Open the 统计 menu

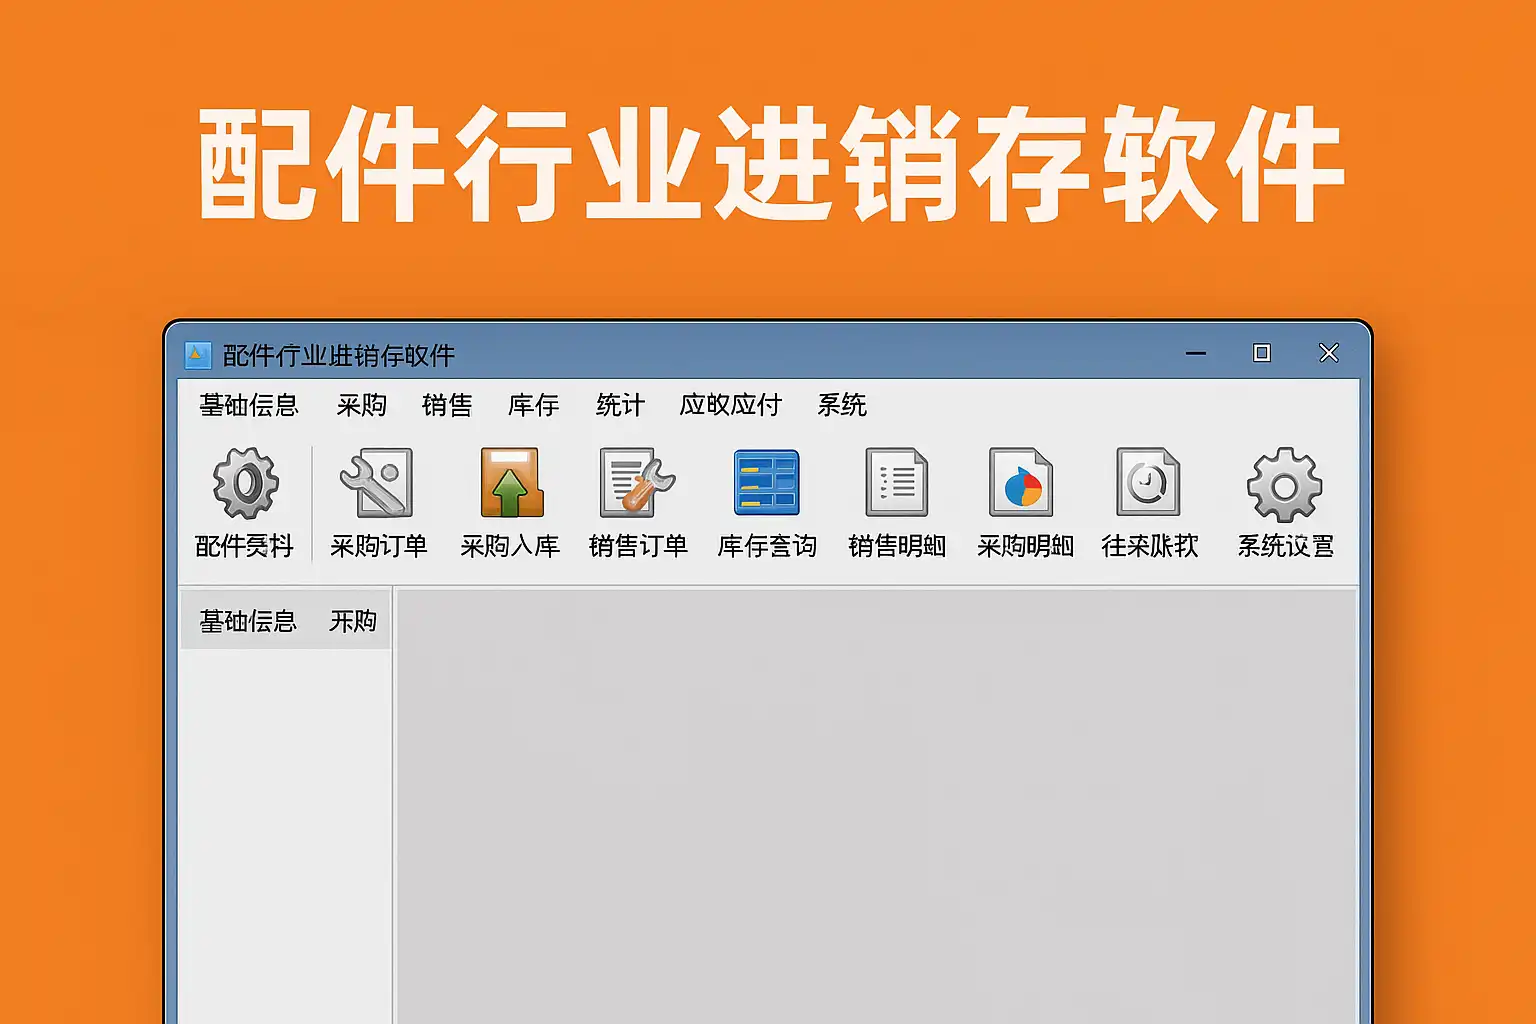click(x=620, y=405)
